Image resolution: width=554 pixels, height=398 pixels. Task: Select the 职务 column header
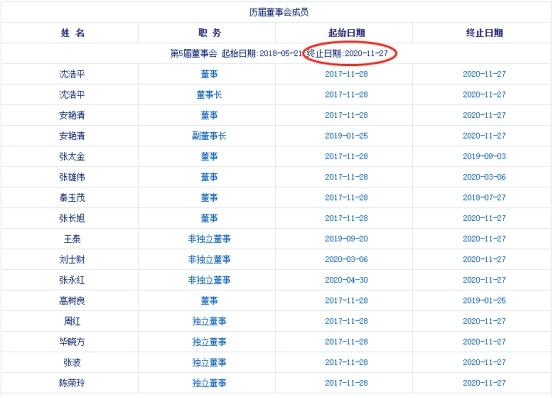pos(210,33)
